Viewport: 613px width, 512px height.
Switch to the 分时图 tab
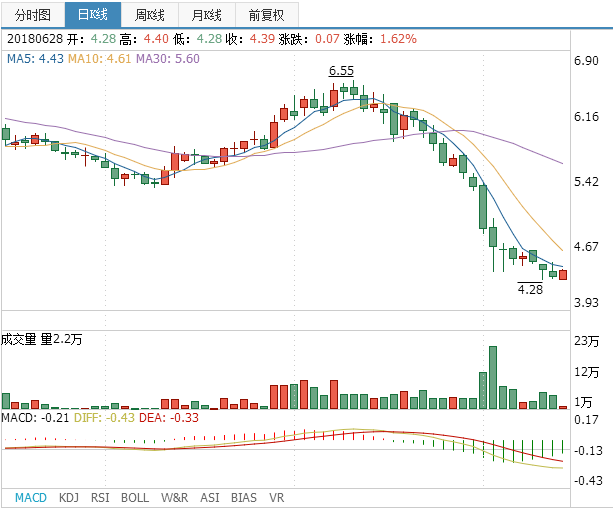click(32, 15)
